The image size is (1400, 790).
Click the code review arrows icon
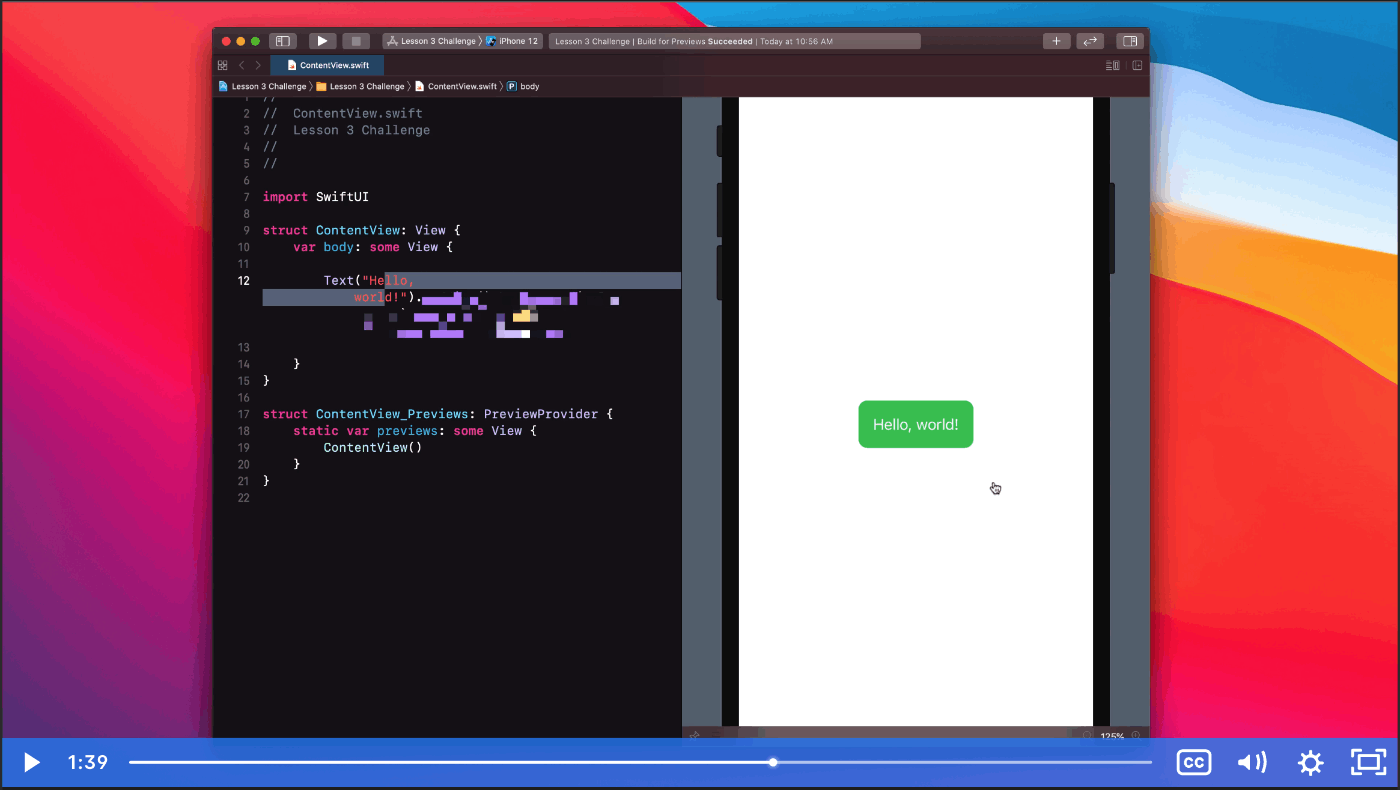pos(1090,40)
